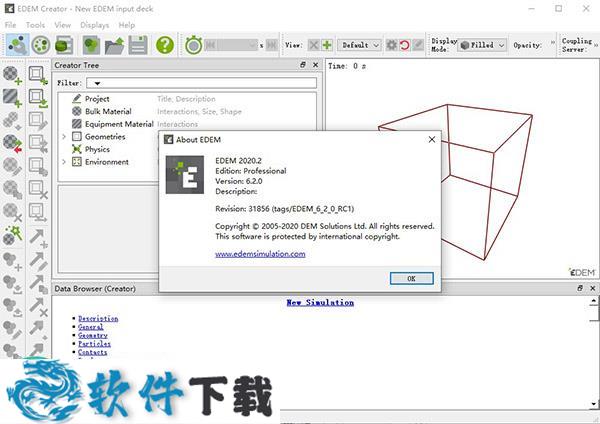The height and width of the screenshot is (424, 600).
Task: Click the EDEM logo in About dialog
Action: [184, 175]
